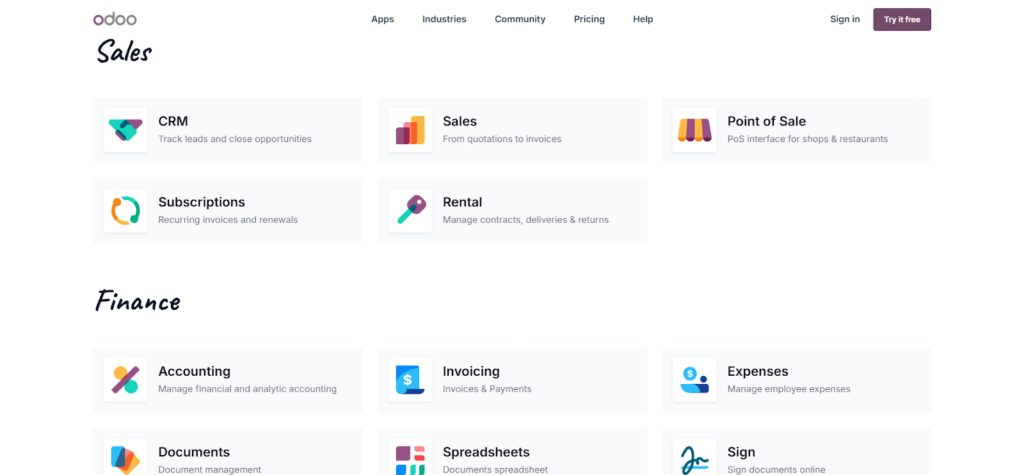Click 'Sign documents online' description text
Screen dimensions: 1024x475
(776, 470)
